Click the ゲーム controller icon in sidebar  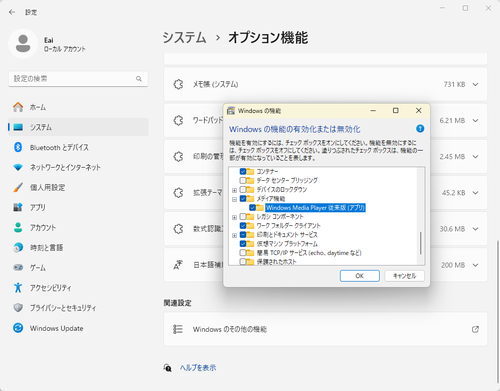(x=18, y=267)
